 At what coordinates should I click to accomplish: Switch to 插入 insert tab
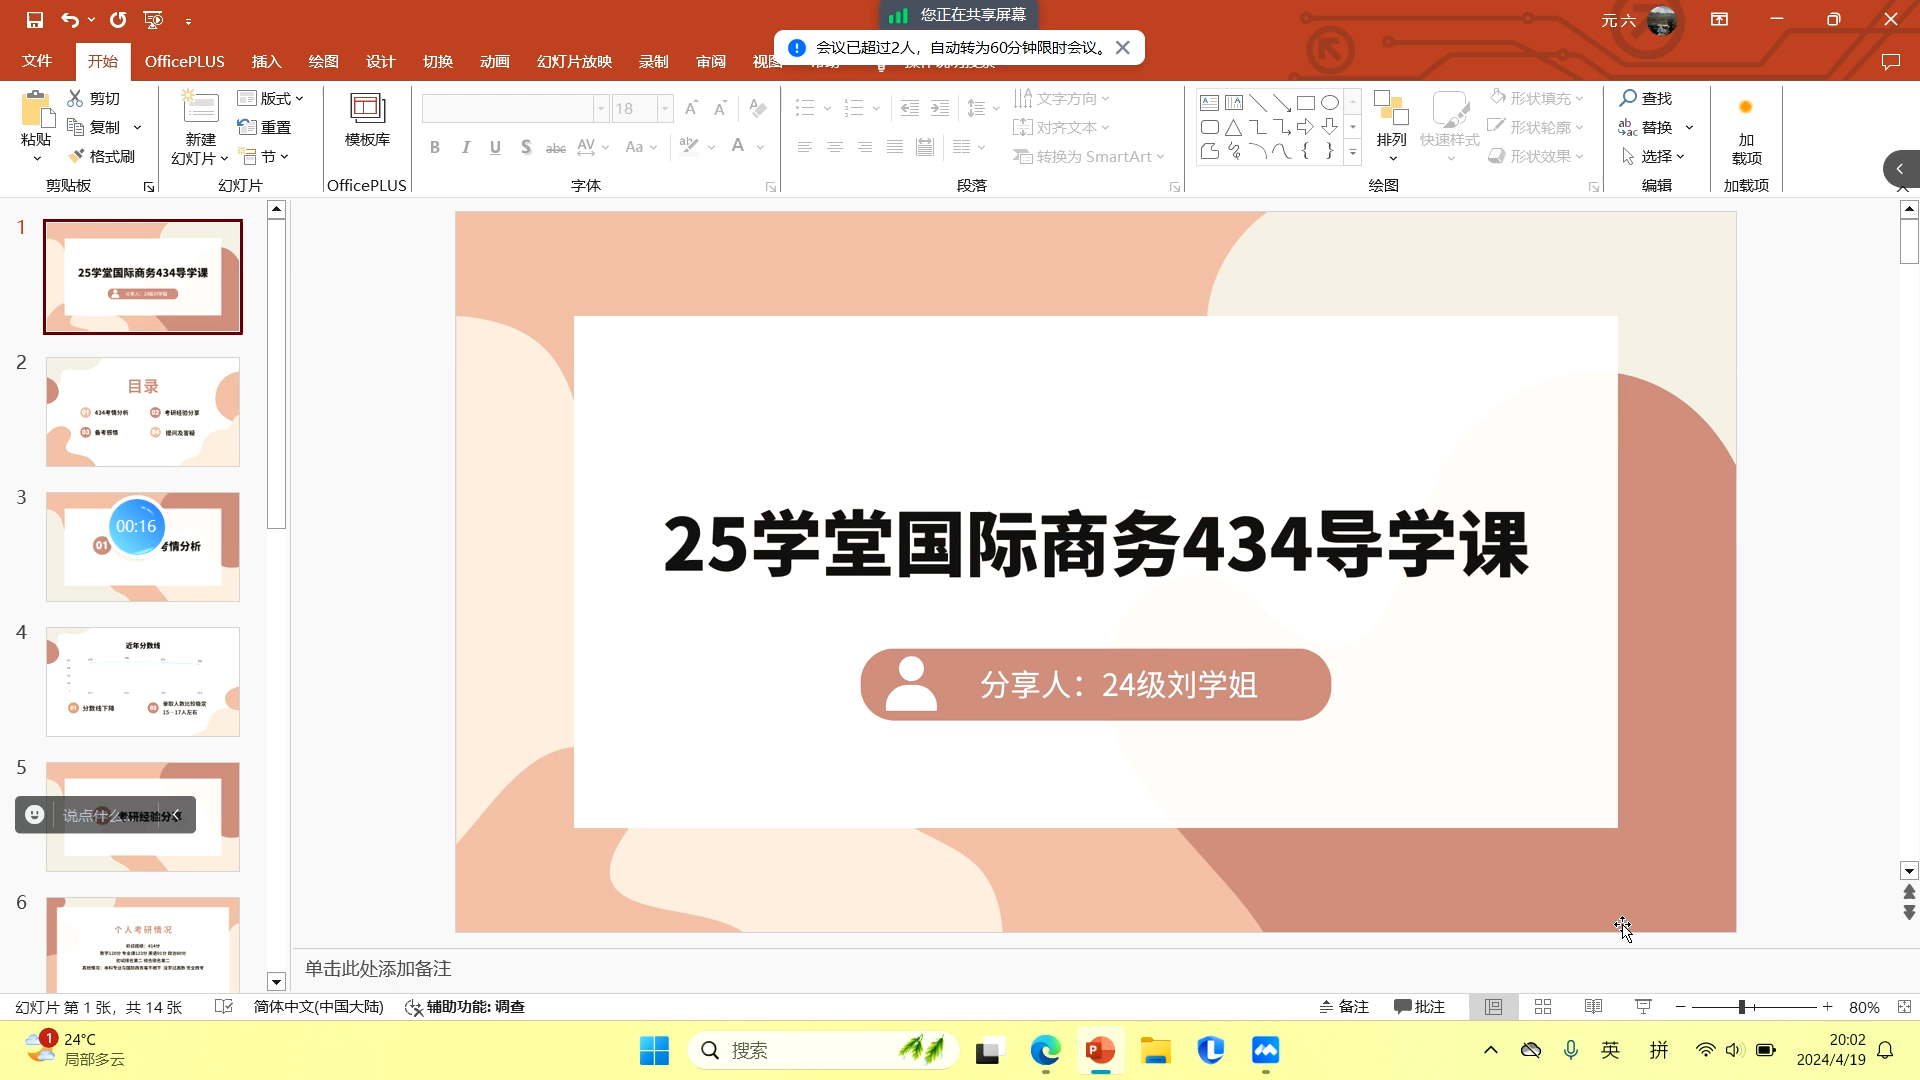[266, 61]
